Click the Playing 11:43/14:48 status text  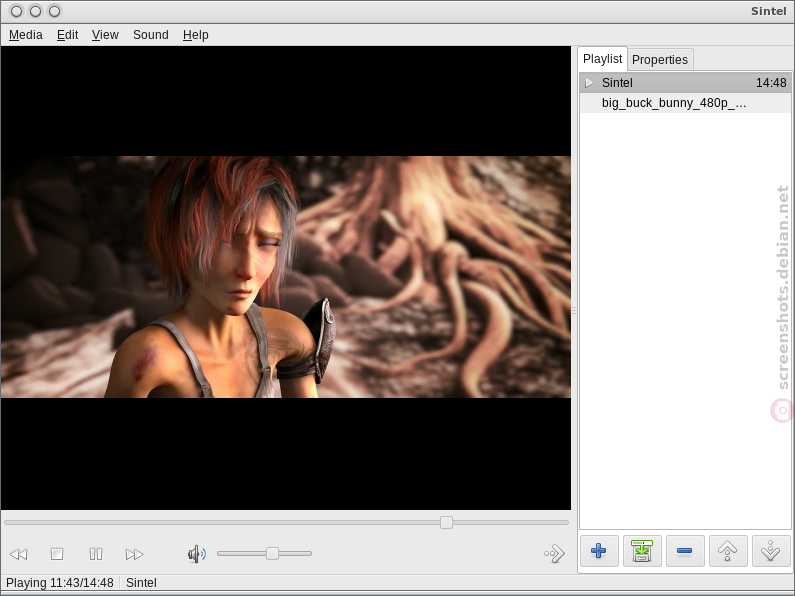click(x=60, y=583)
